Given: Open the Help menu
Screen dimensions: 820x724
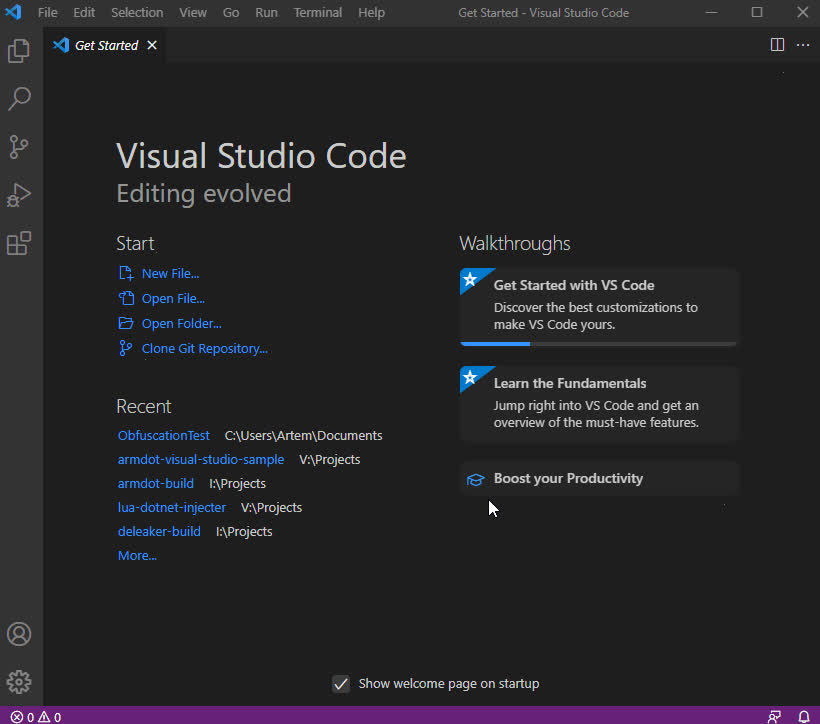Looking at the screenshot, I should point(371,12).
